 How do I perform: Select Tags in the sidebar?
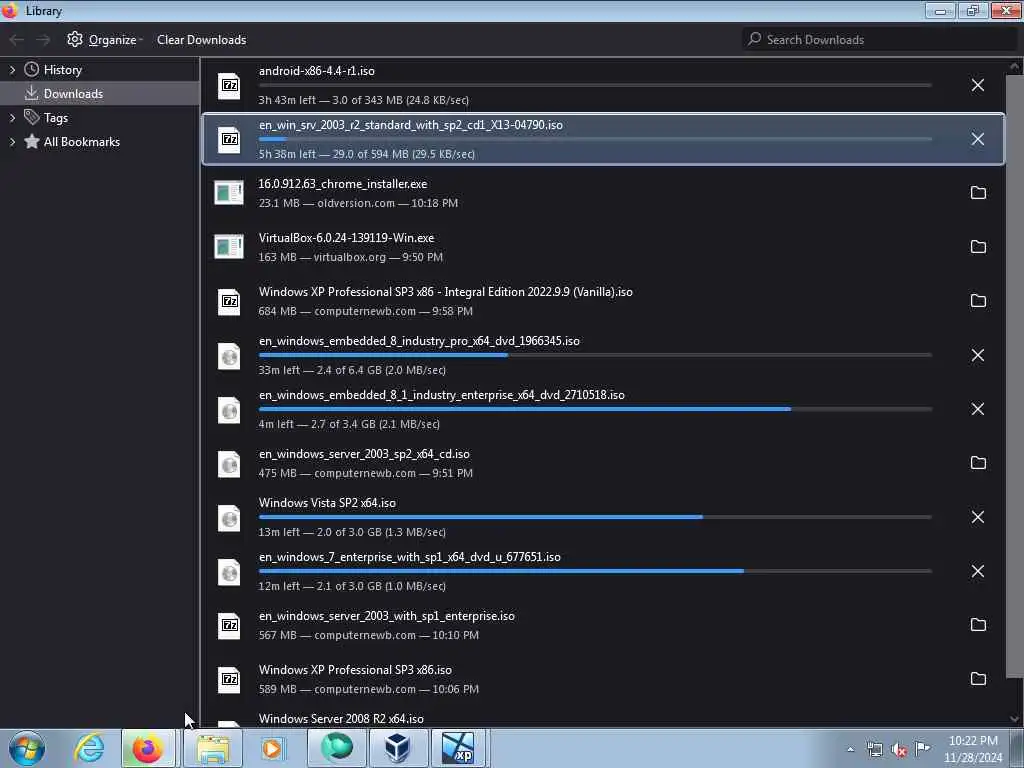pyautogui.click(x=56, y=118)
